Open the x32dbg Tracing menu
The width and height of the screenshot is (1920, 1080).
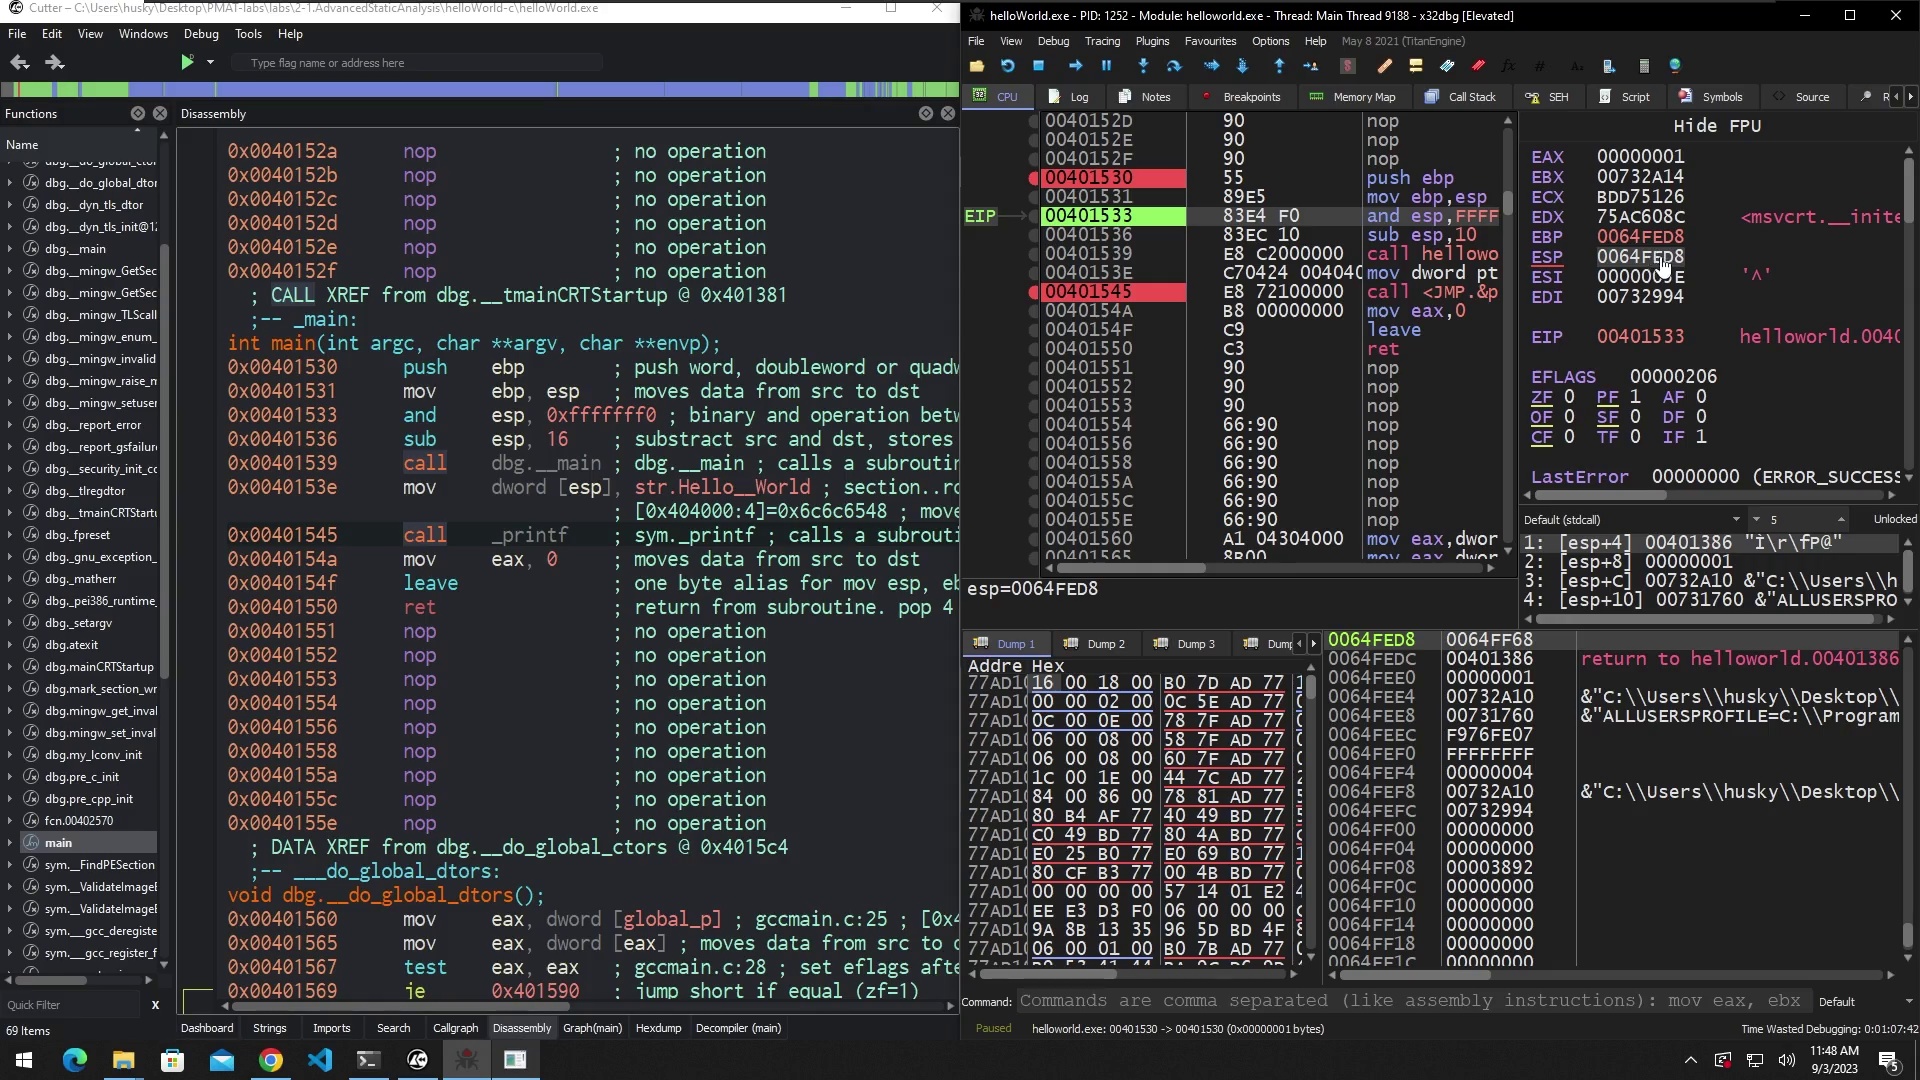click(1102, 41)
